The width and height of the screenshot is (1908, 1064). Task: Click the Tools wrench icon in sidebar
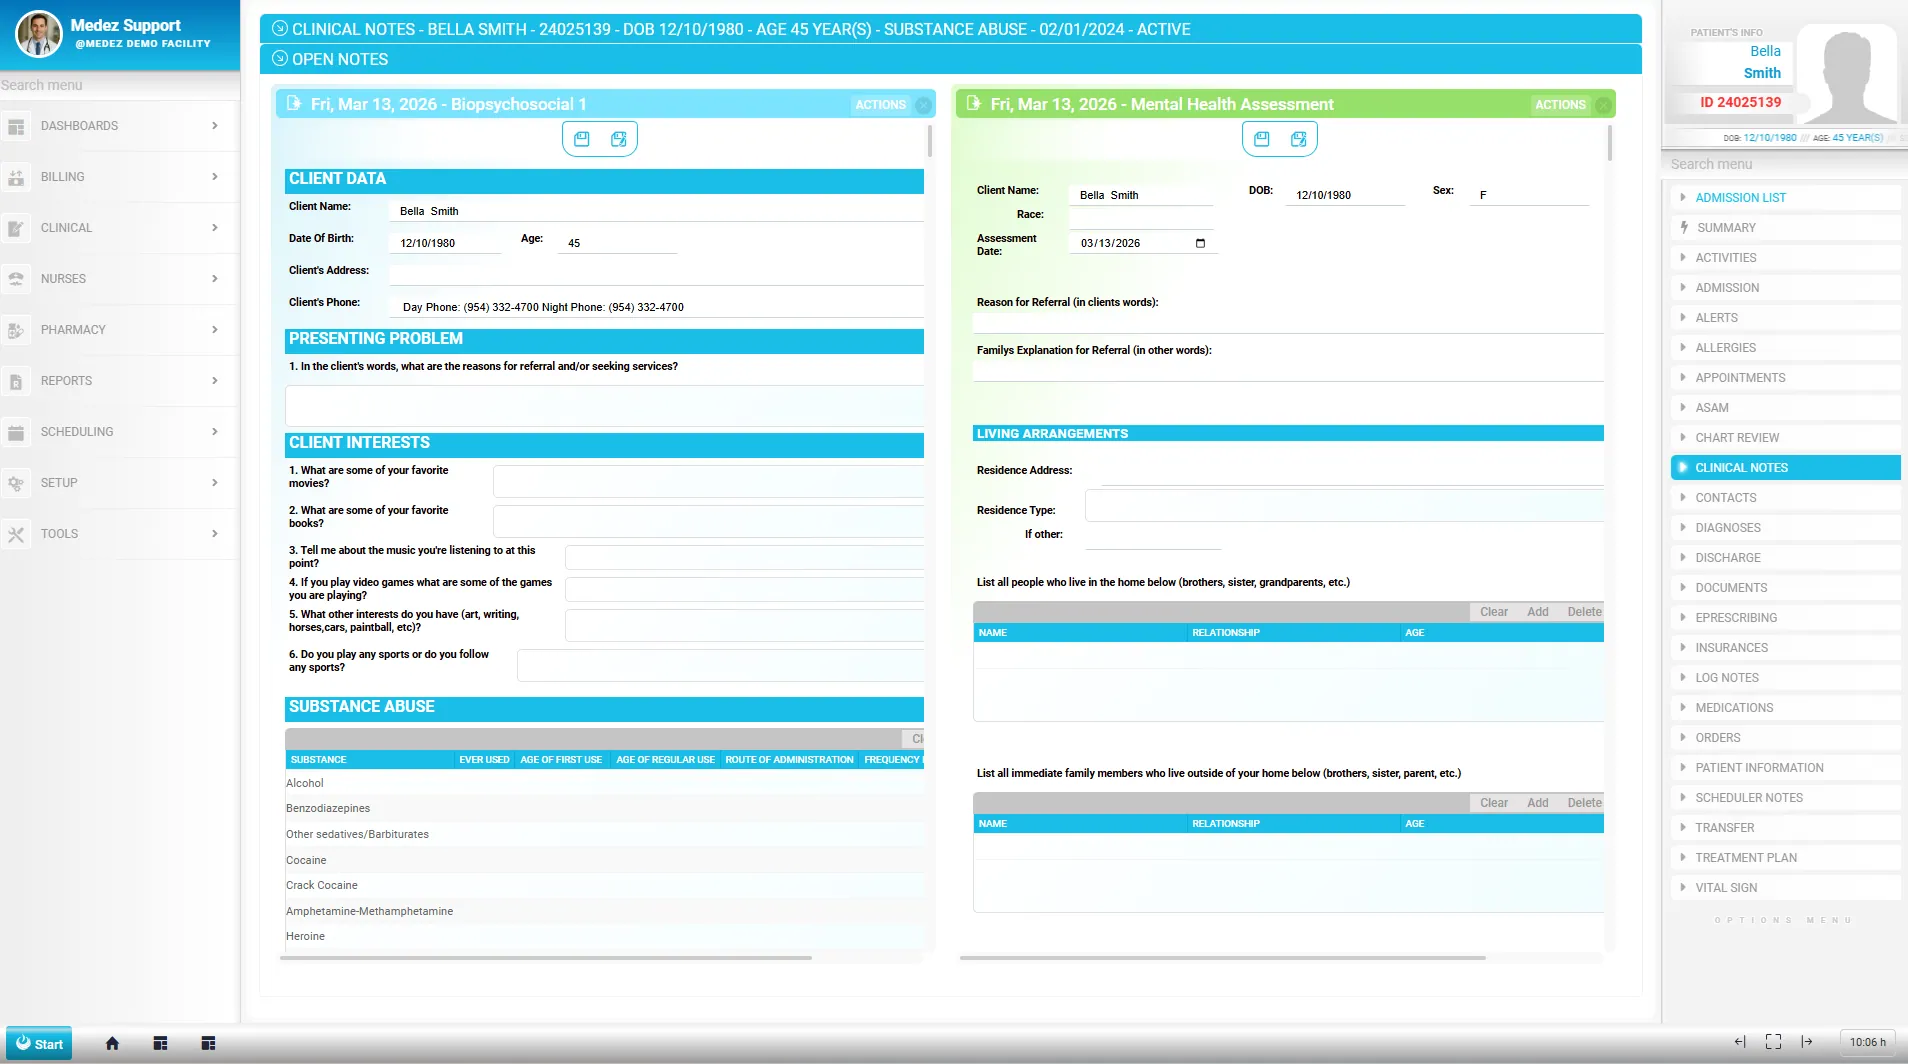[x=16, y=534]
